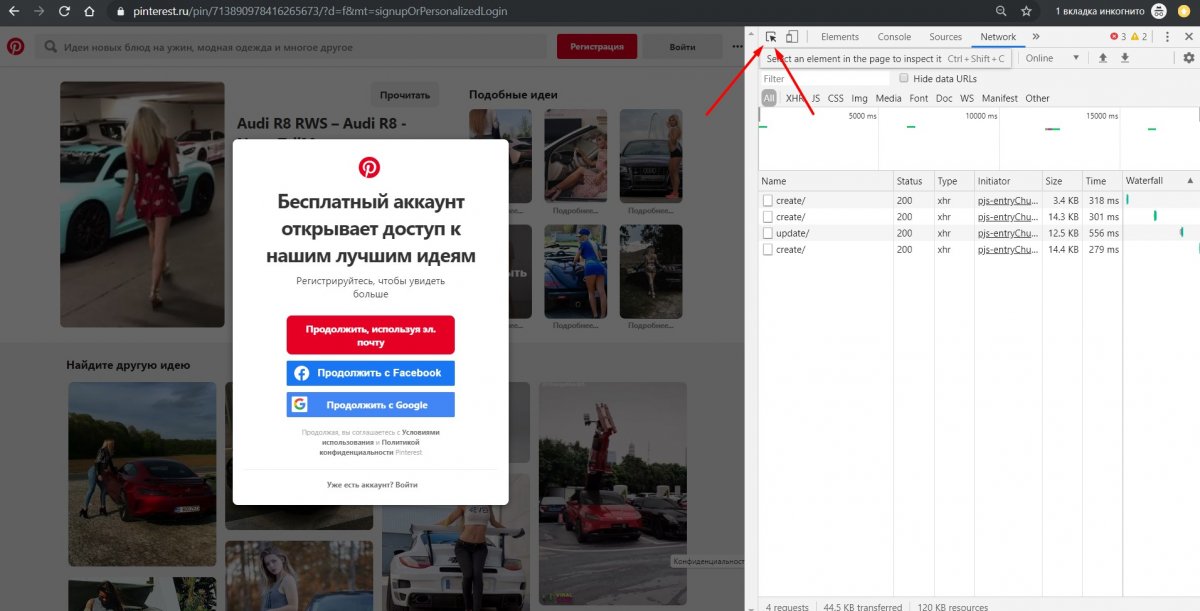Click the browser home icon
The height and width of the screenshot is (611, 1200).
89,12
